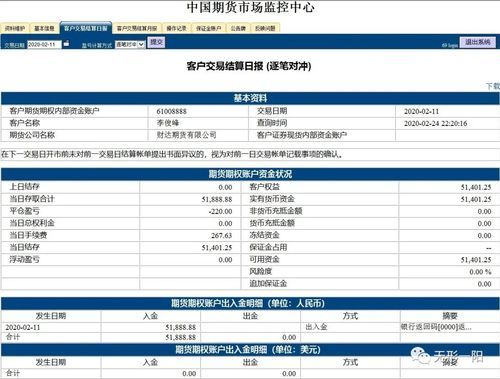Click the 冻结资金 label
500x379 pixels.
264,235
